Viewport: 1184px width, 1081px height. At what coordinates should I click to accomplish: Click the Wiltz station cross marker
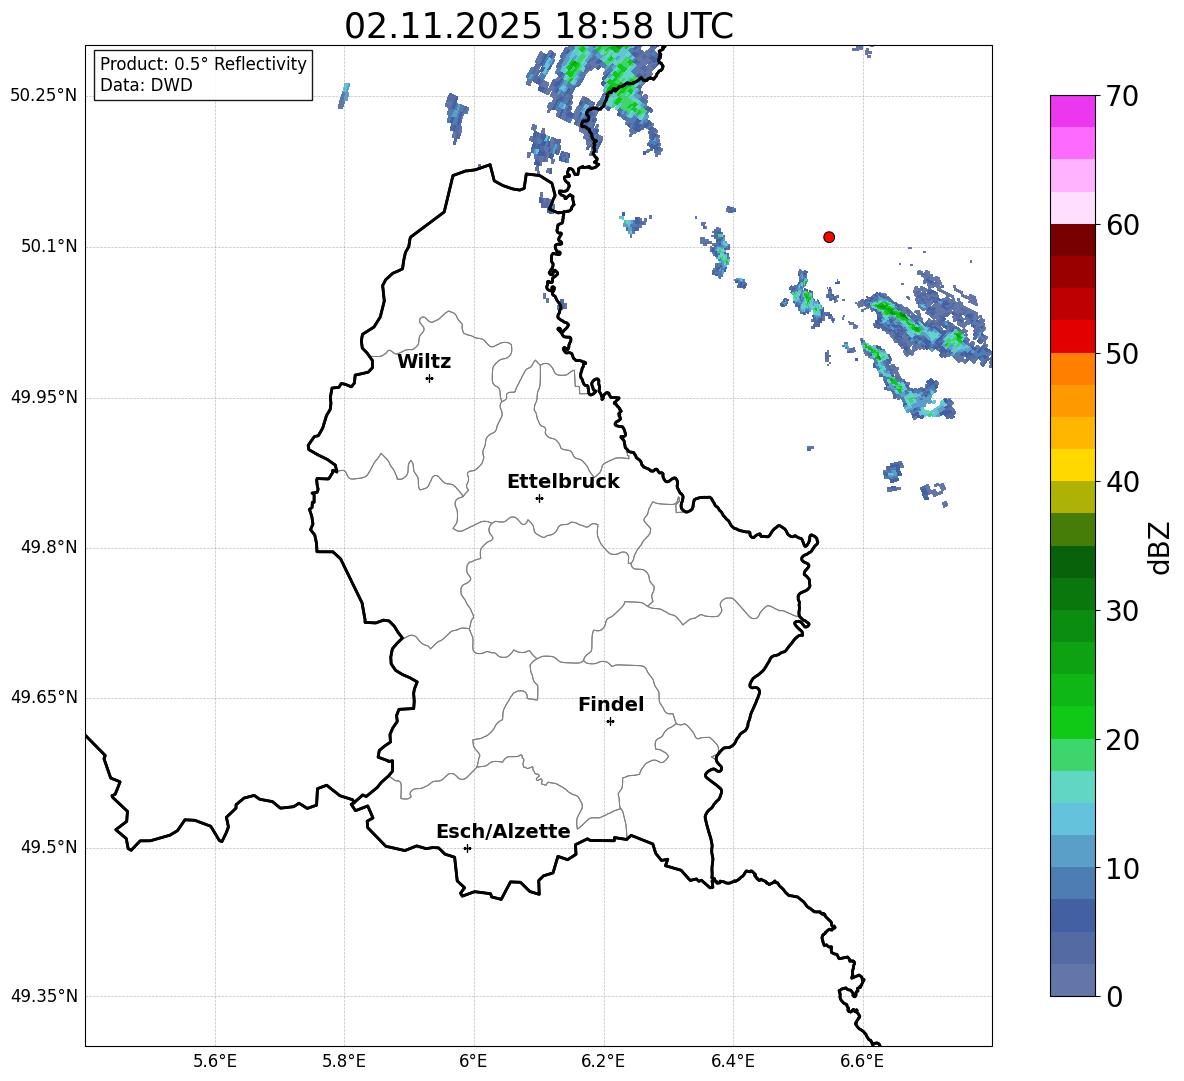(x=430, y=378)
